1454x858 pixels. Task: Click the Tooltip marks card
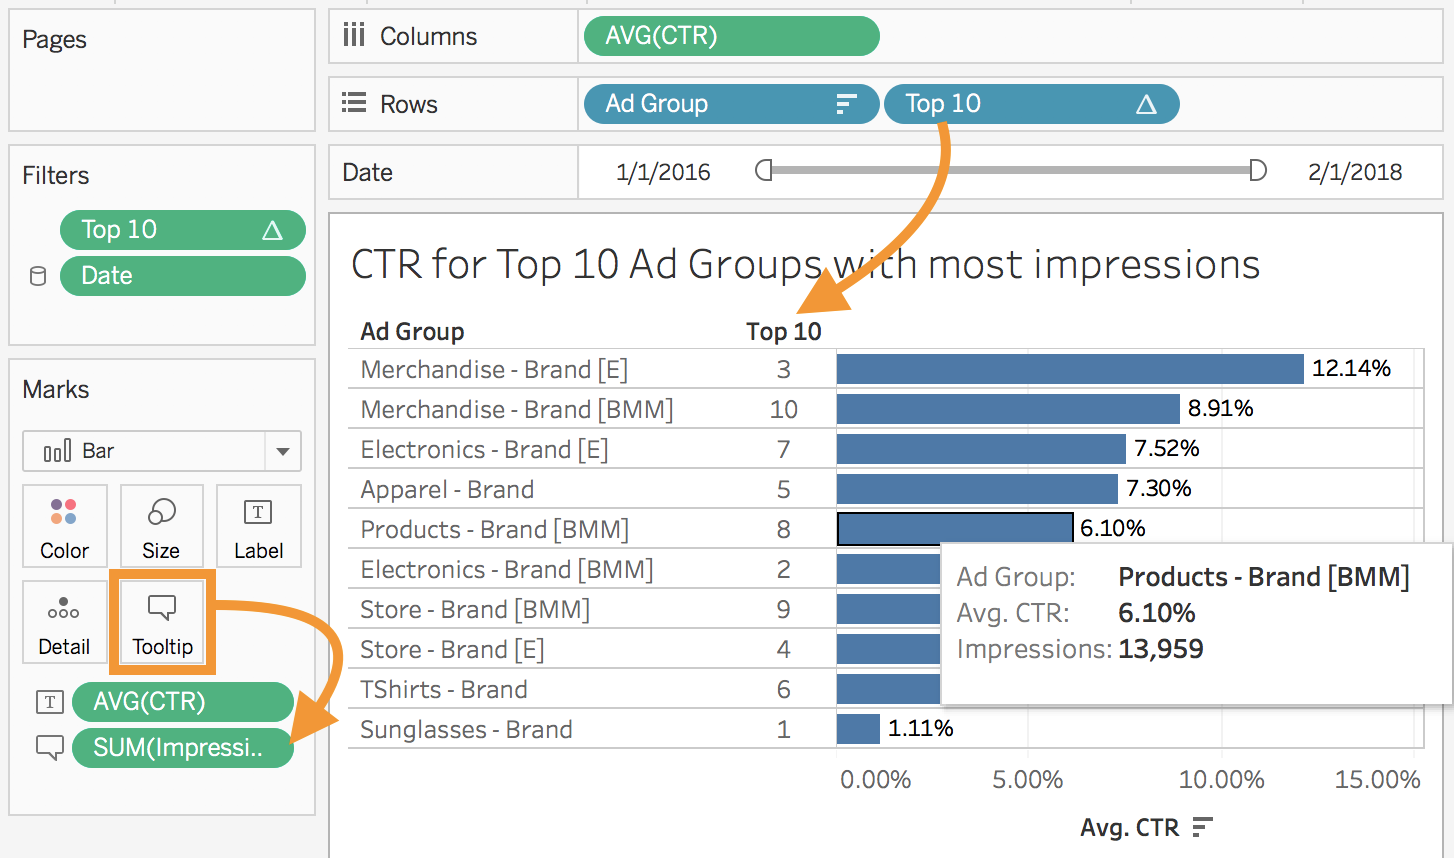point(162,622)
